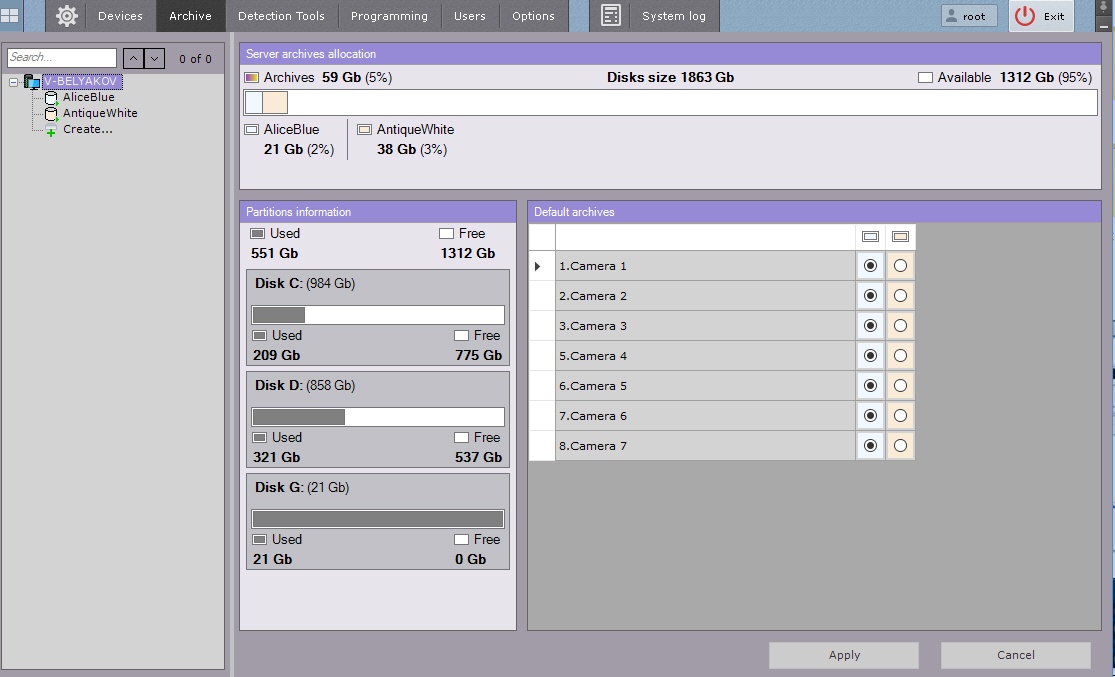The height and width of the screenshot is (677, 1115).
Task: Jump to next search result with down arrow
Action: 155,58
